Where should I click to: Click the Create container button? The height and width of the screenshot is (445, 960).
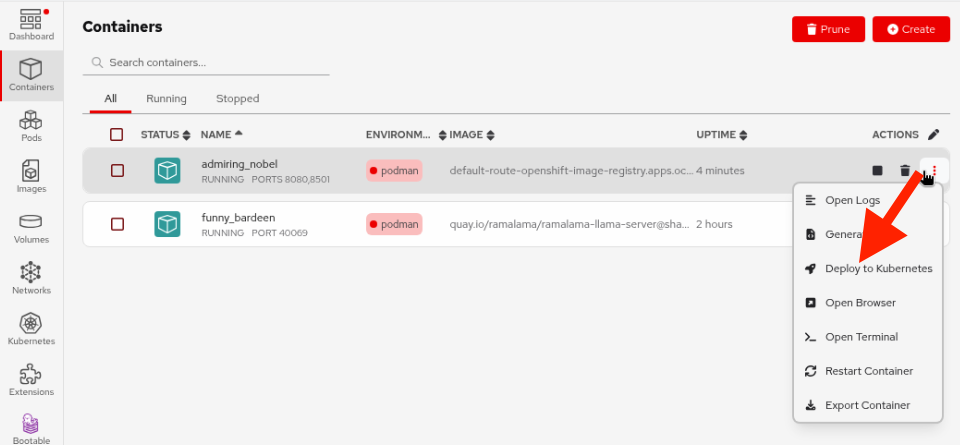[x=910, y=29]
